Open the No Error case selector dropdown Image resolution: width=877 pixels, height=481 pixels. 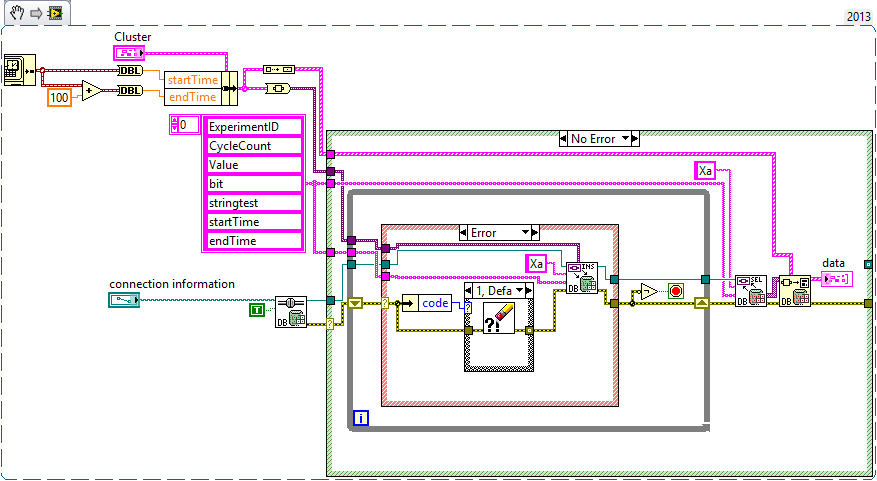click(599, 139)
